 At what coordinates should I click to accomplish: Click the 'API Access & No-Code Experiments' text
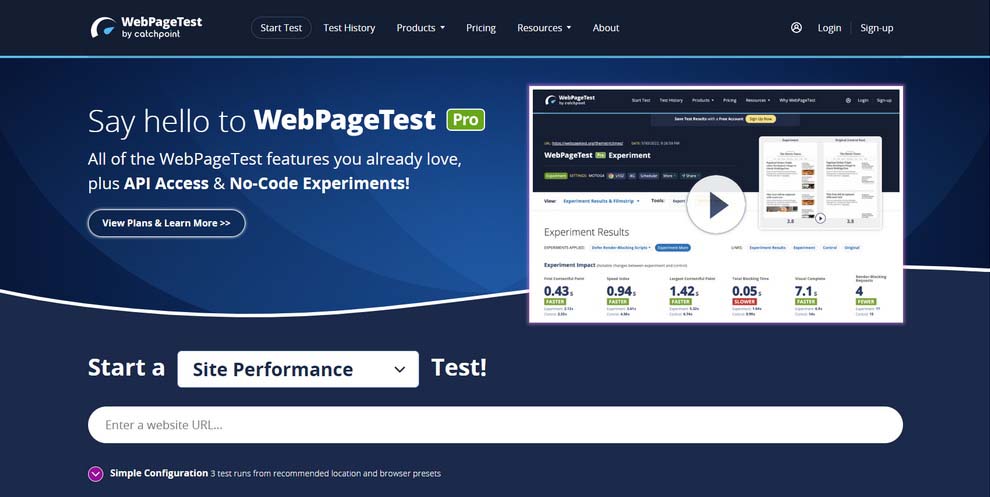[266, 184]
